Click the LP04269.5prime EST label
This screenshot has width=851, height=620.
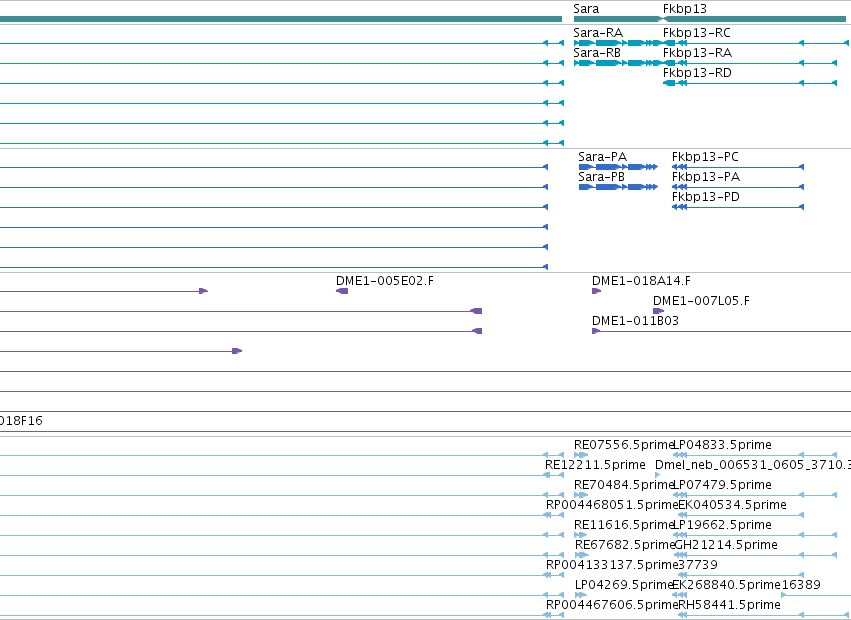624,585
